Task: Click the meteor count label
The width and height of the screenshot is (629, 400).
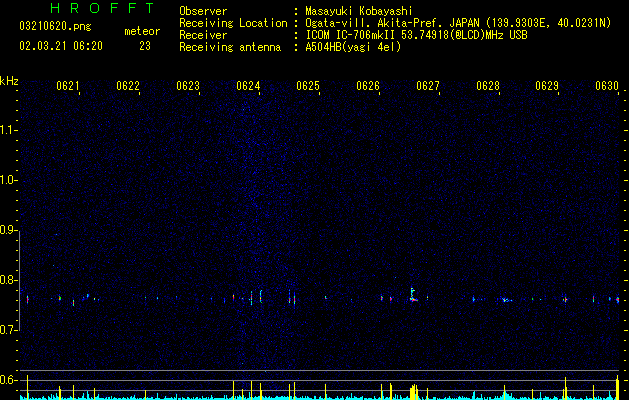Action: point(142,31)
